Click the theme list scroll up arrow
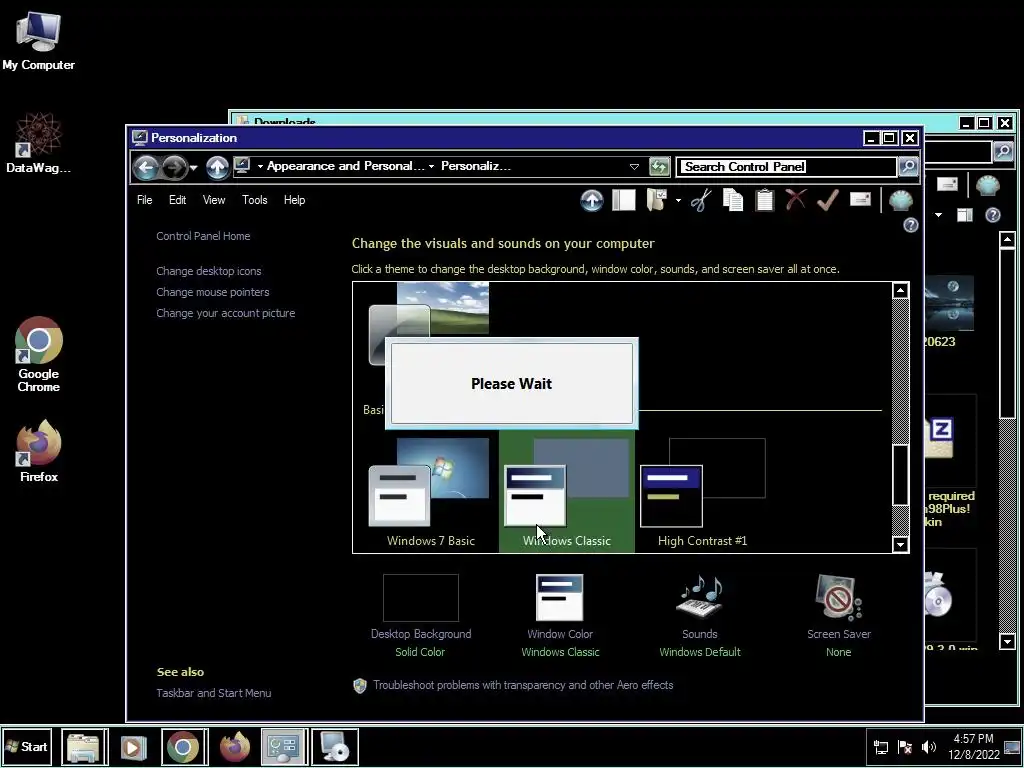The image size is (1024, 768). click(x=901, y=291)
